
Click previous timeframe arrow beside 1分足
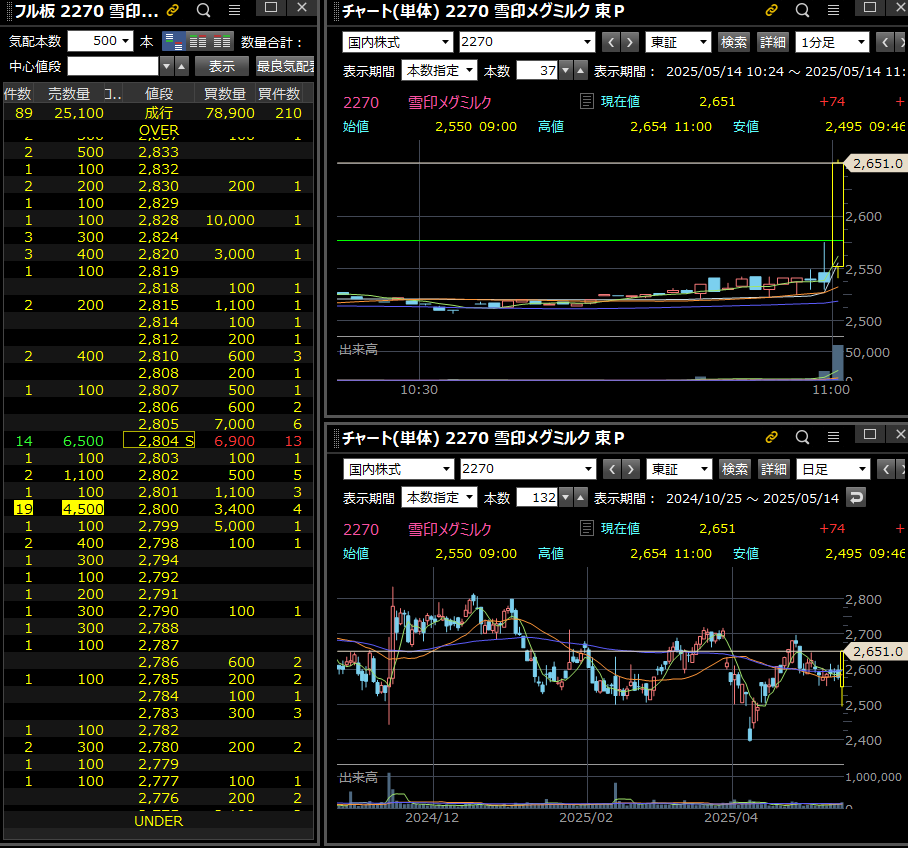(x=885, y=42)
